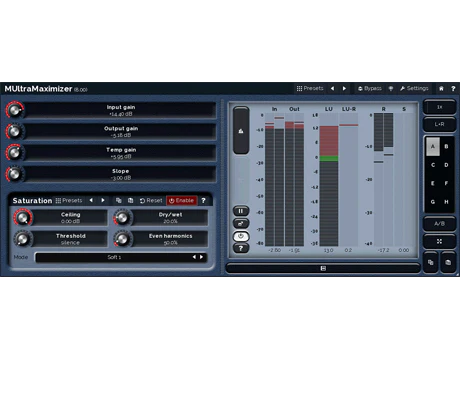Viewport: 460px width, 416px height.
Task: Copy Saturation settings icon
Action: pyautogui.click(x=118, y=200)
